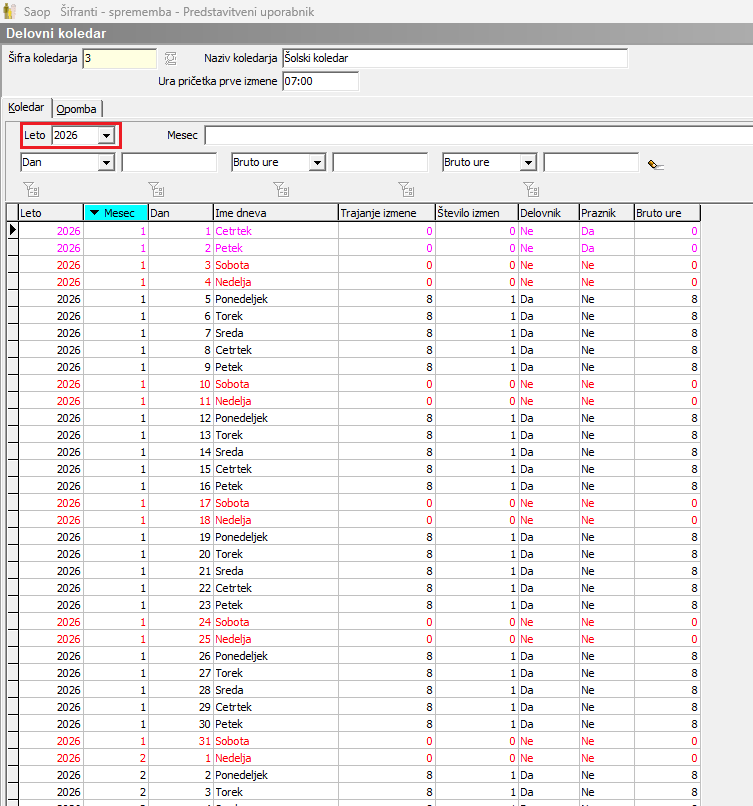
Task: Click the lookup icon beside Šifra koledarja
Action: click(x=171, y=59)
